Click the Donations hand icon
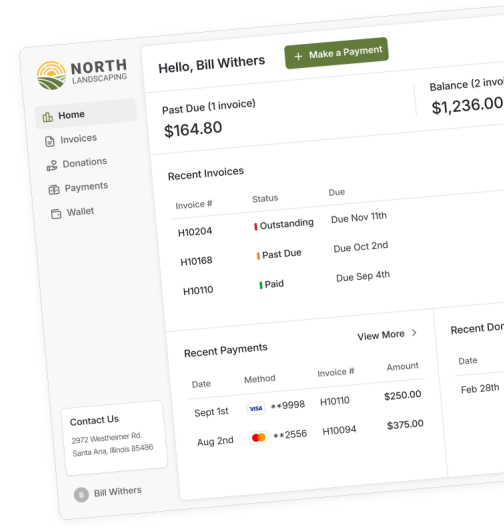The height and width of the screenshot is (531, 504). pyautogui.click(x=52, y=166)
